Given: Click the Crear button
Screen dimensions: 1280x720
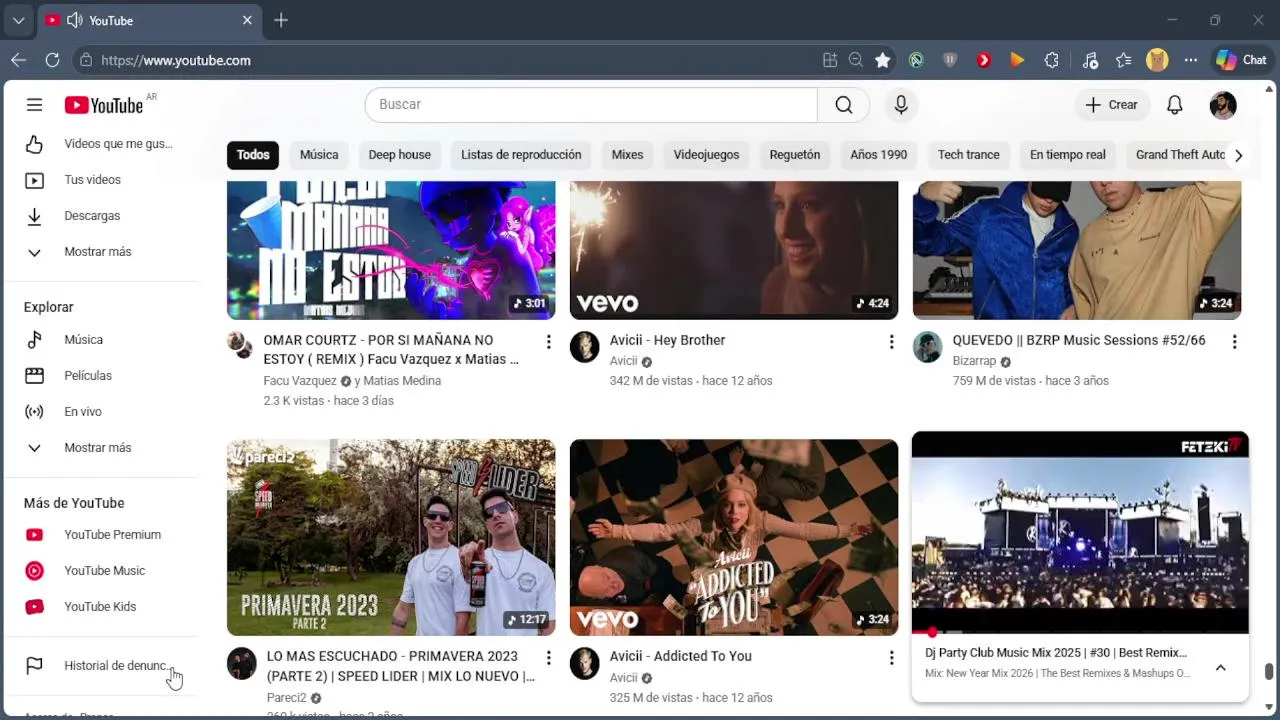Looking at the screenshot, I should click(1112, 105).
